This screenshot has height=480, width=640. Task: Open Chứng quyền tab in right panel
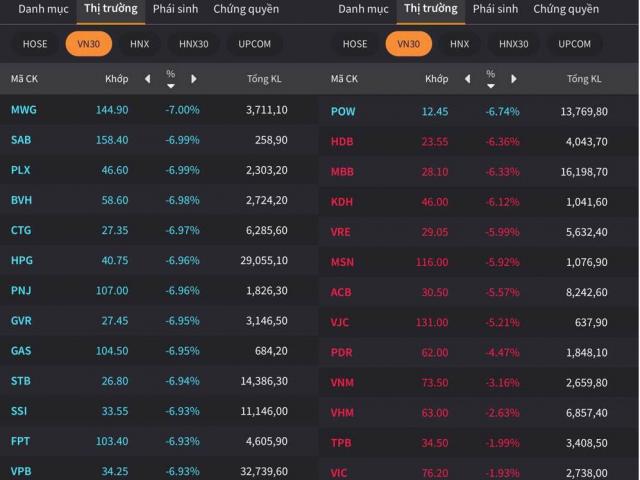pos(566,9)
